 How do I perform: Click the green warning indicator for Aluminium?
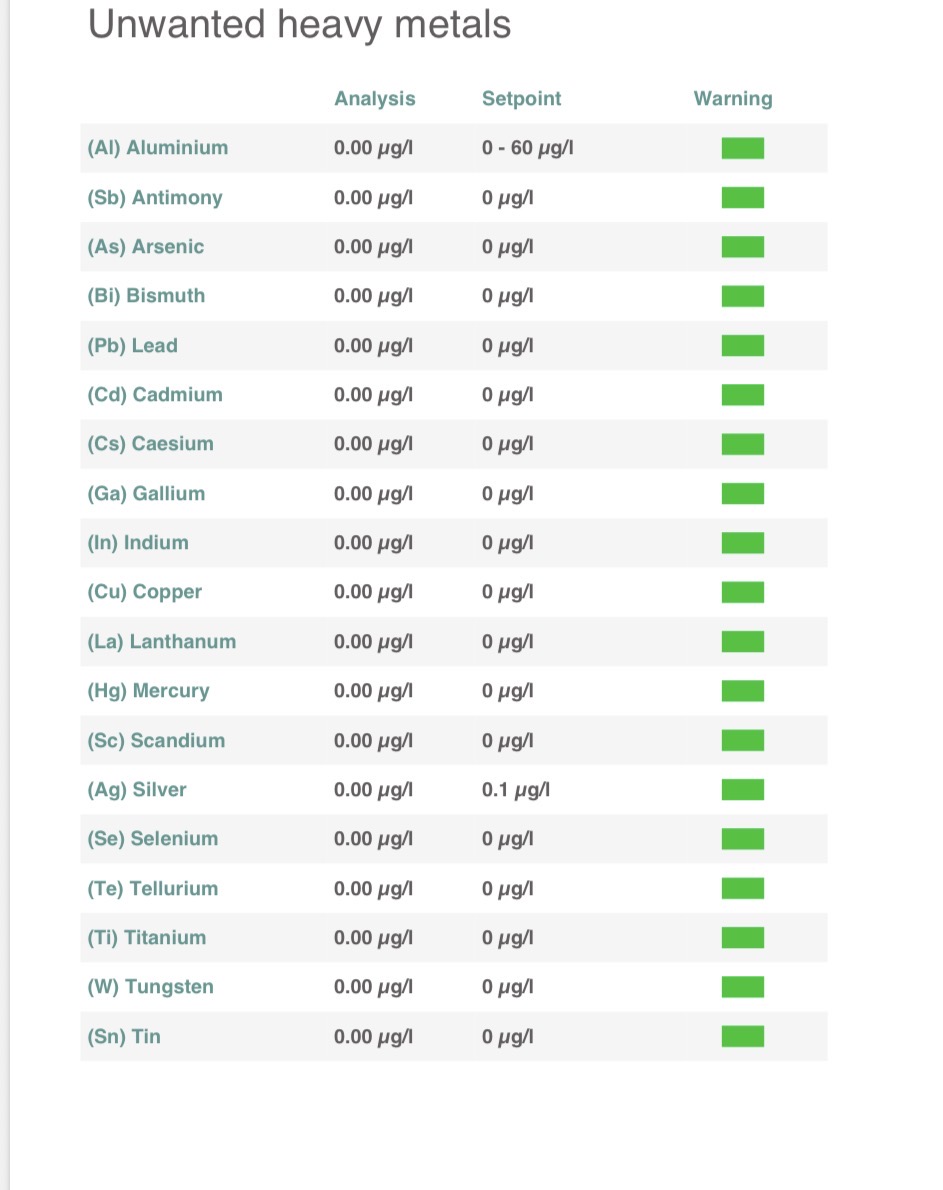point(743,148)
